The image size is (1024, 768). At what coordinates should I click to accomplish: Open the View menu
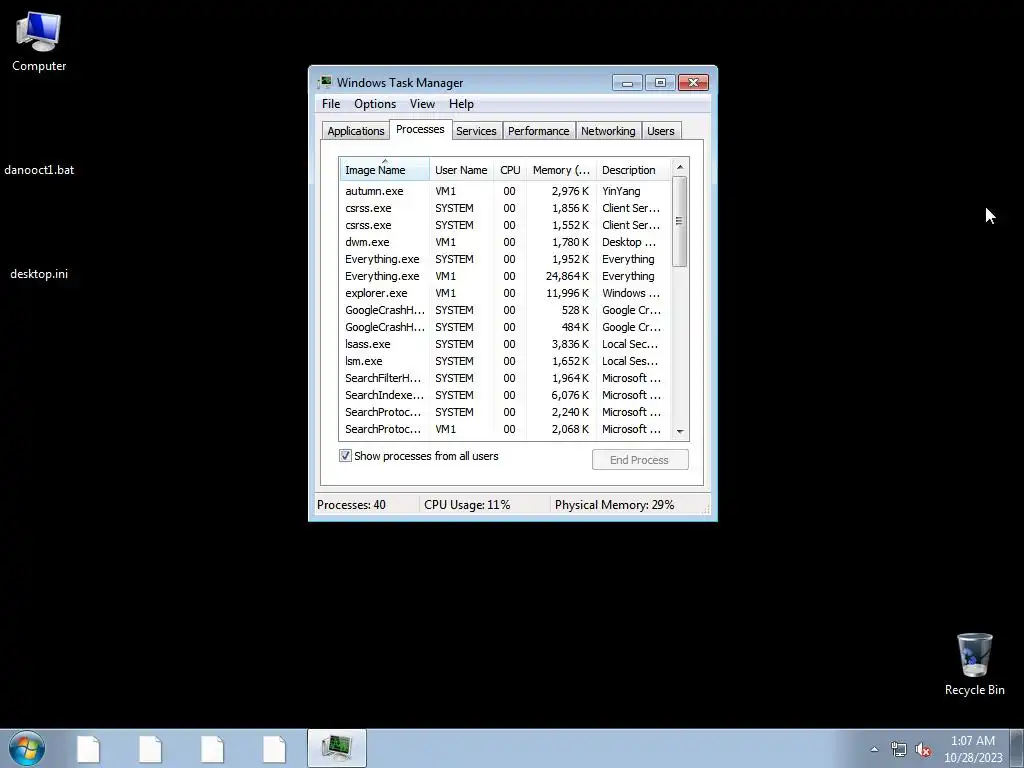click(422, 104)
